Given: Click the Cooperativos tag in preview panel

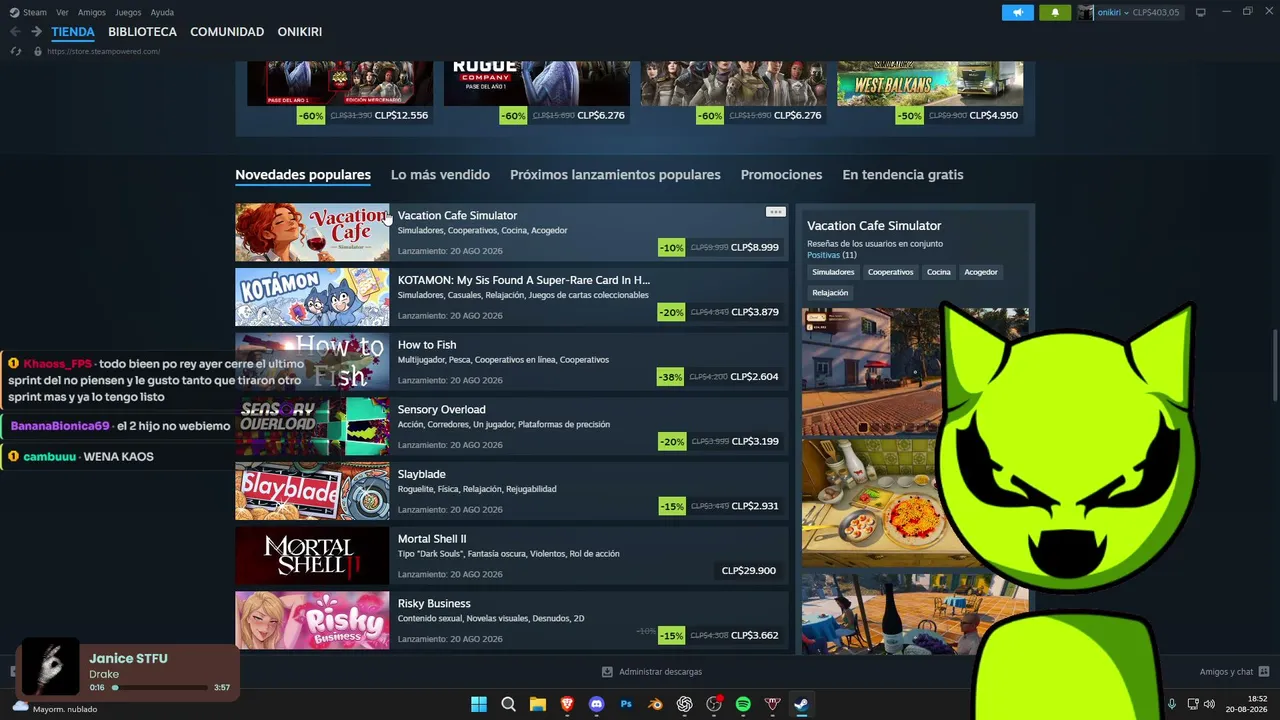Looking at the screenshot, I should click(x=890, y=272).
